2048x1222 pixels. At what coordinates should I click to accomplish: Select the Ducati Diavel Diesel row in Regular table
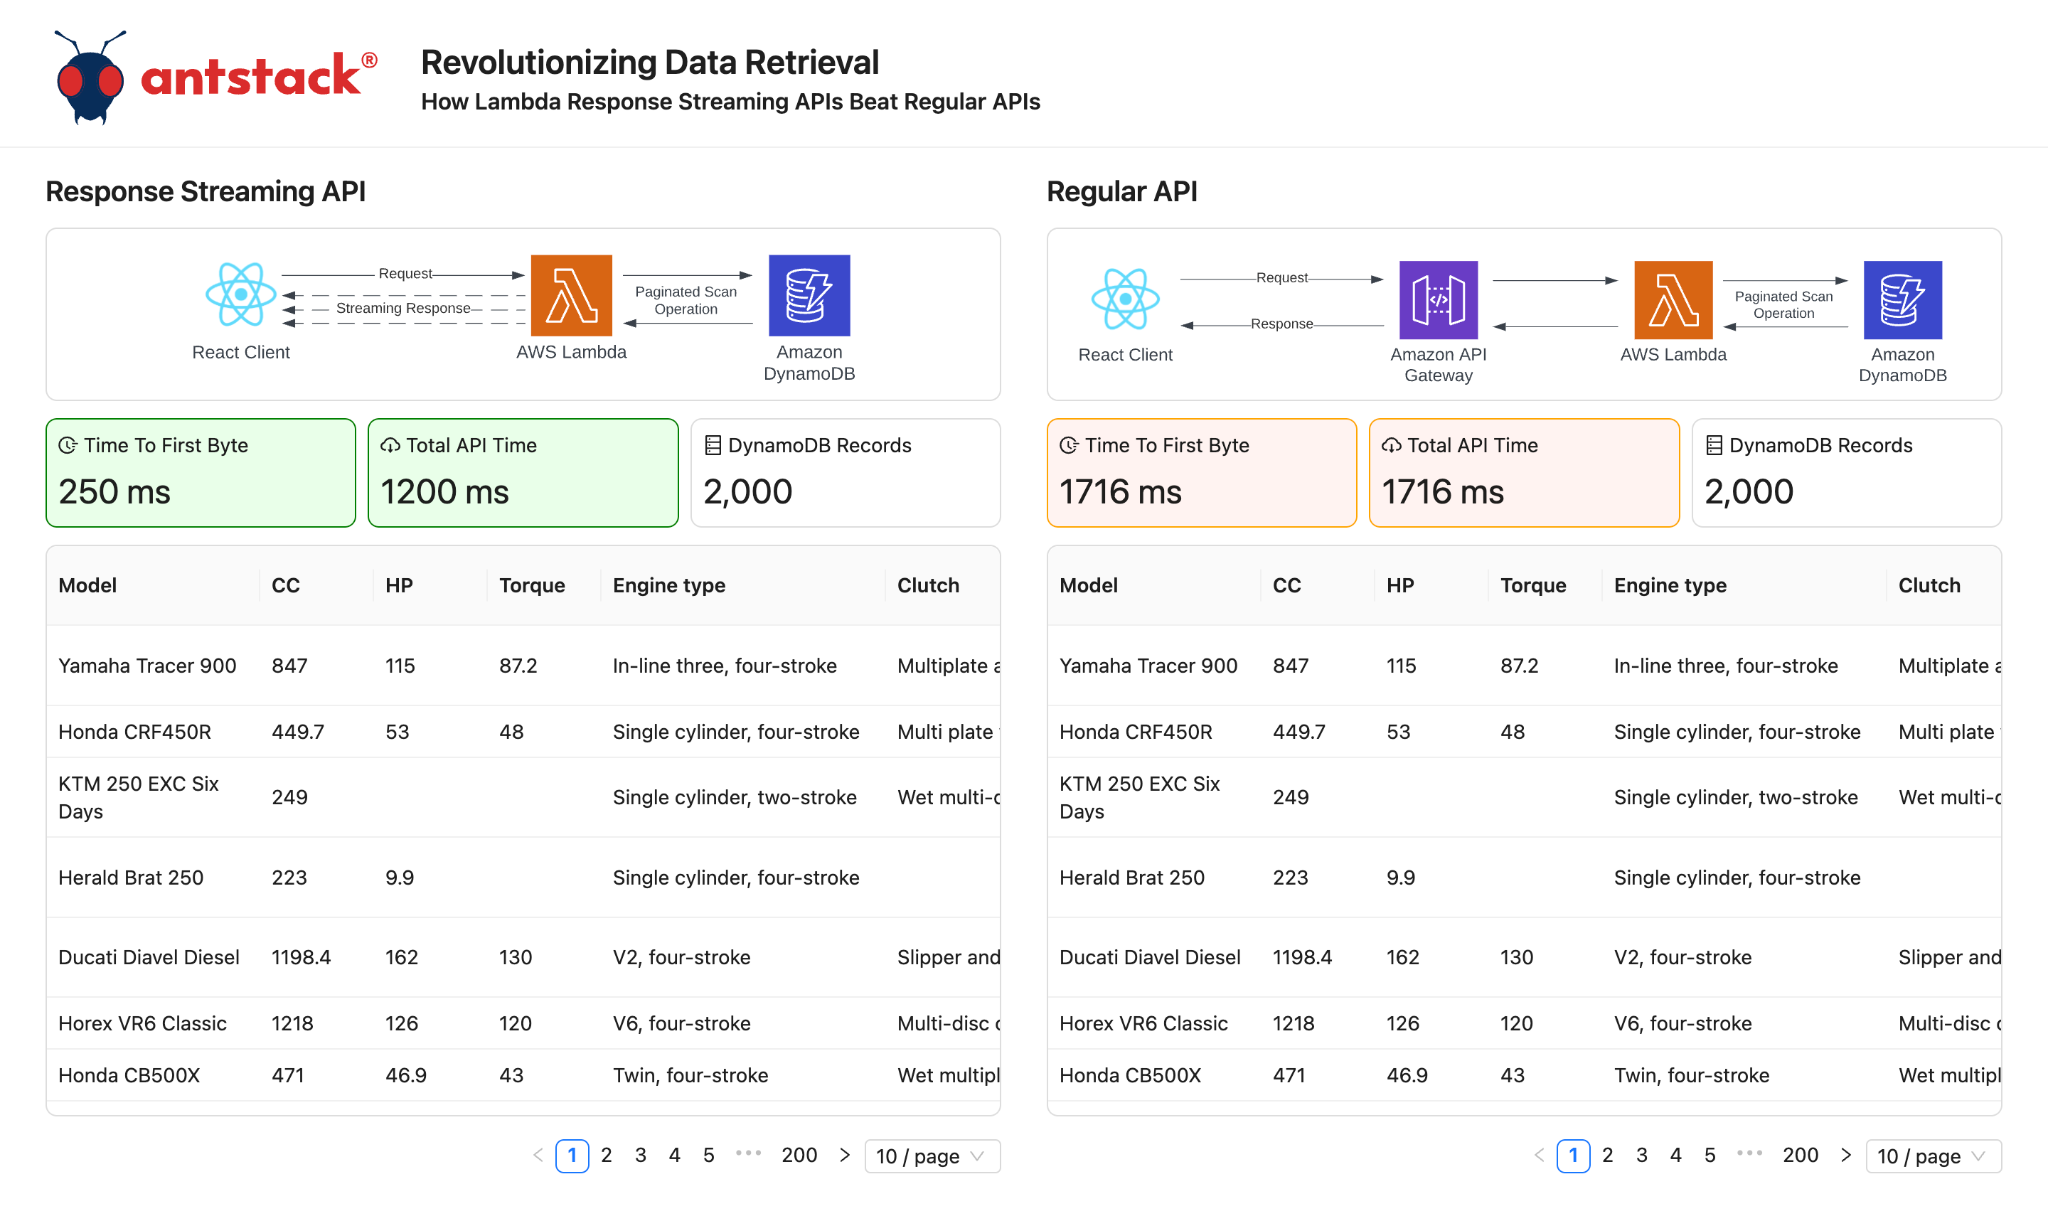pos(1524,957)
